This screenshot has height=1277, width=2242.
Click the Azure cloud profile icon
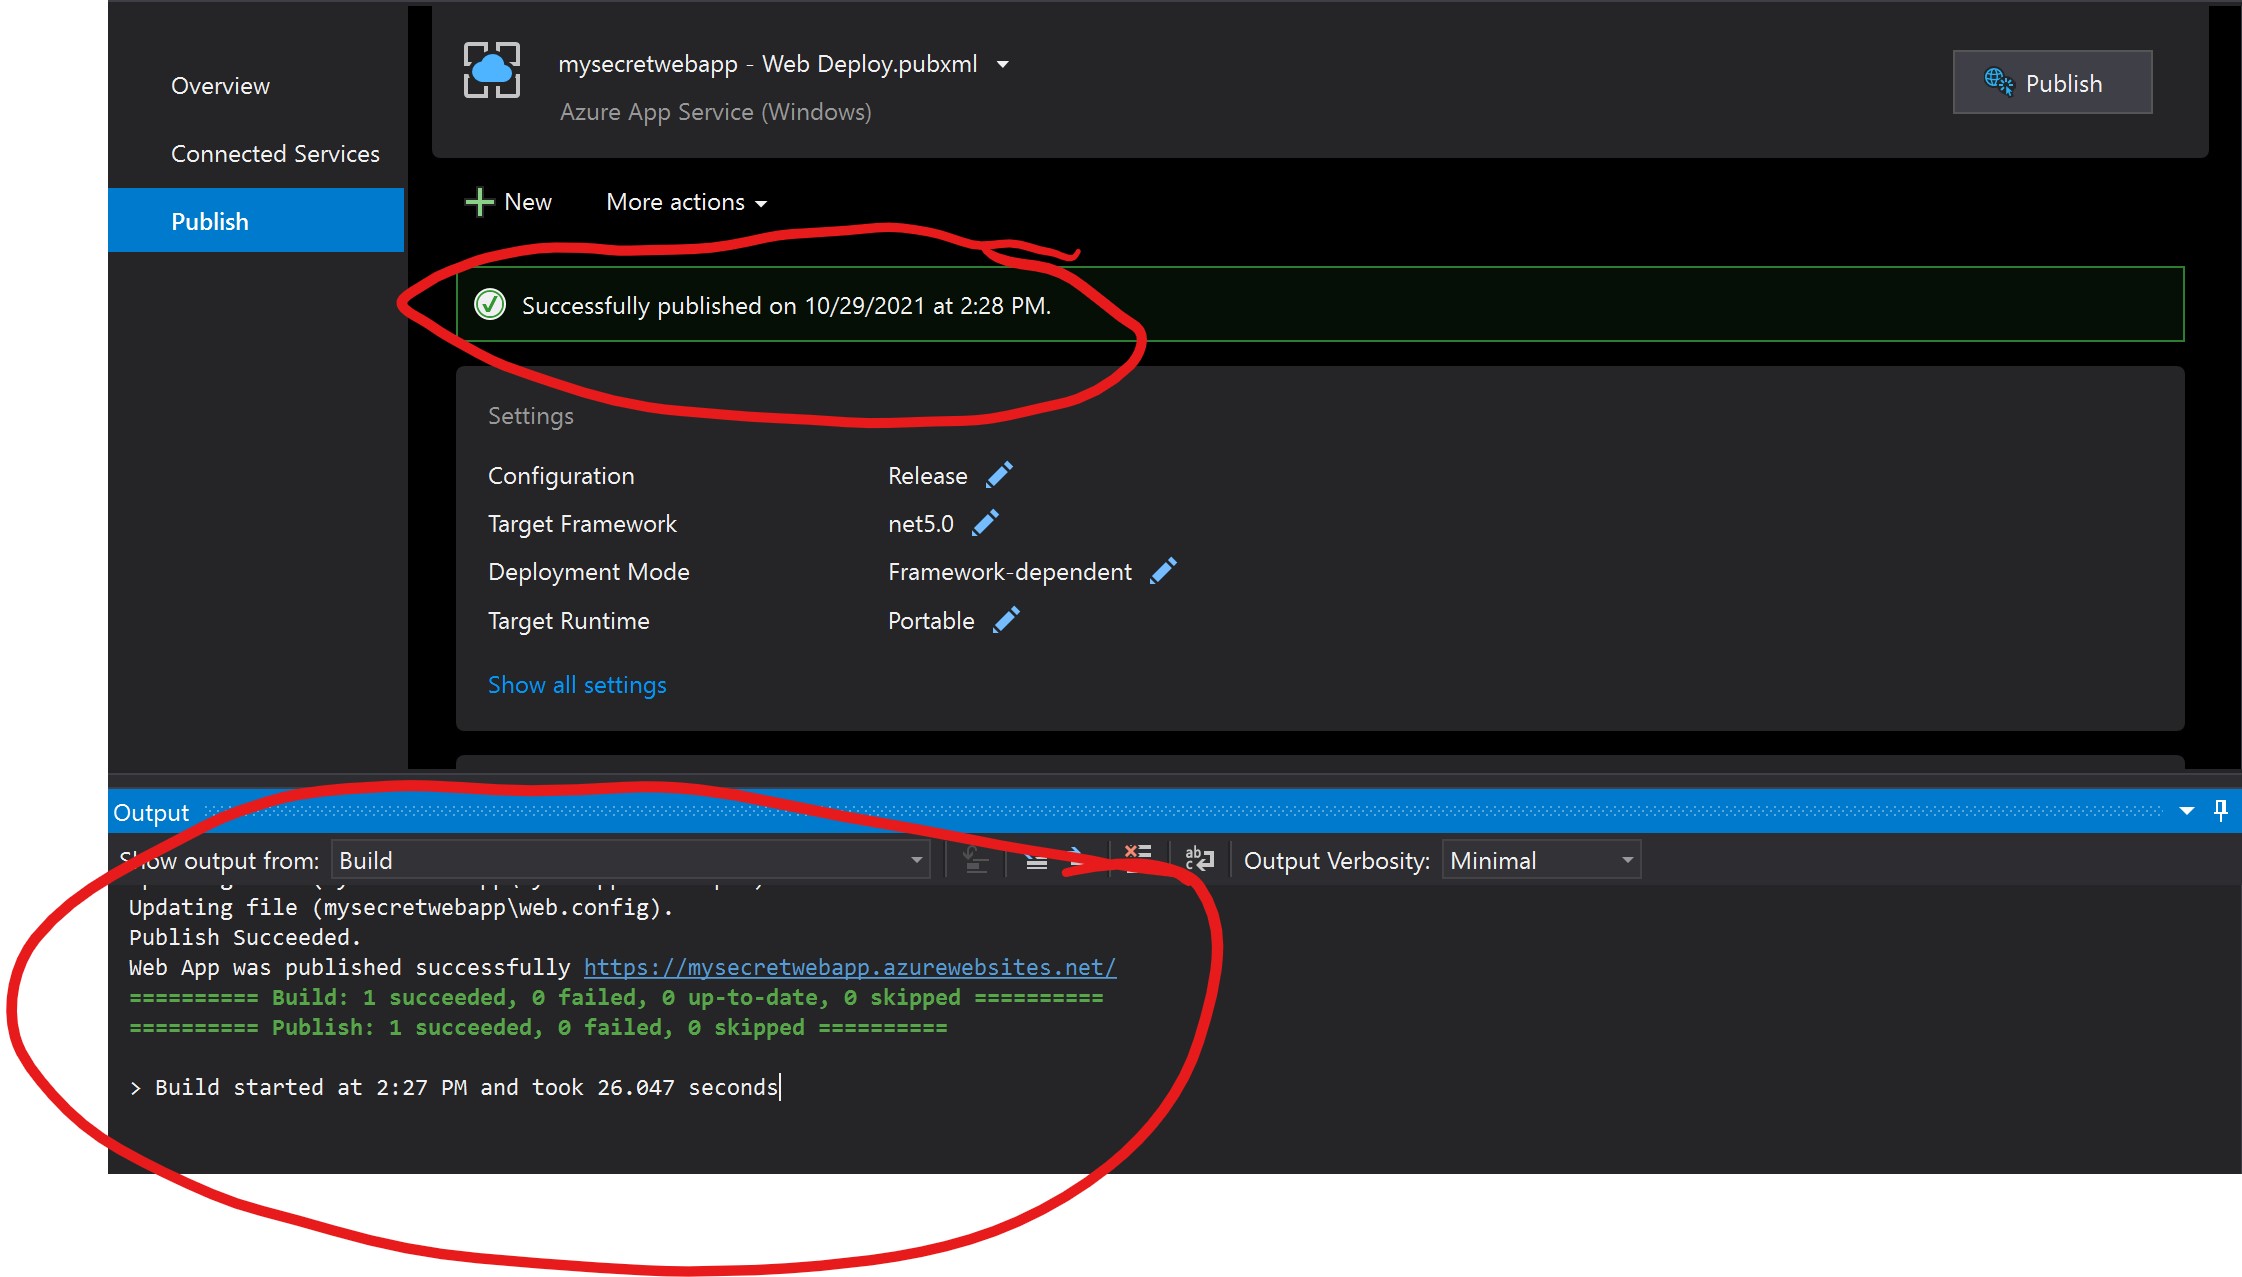pyautogui.click(x=491, y=70)
